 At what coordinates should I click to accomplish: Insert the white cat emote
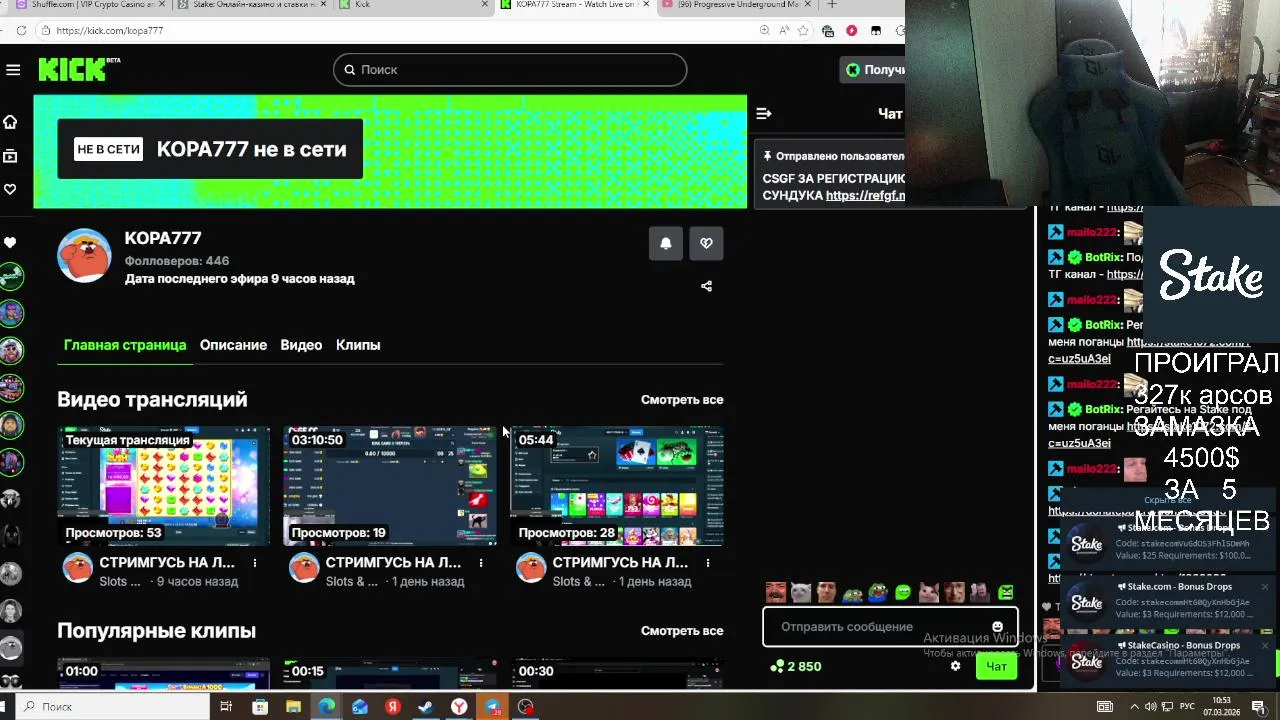[801, 592]
